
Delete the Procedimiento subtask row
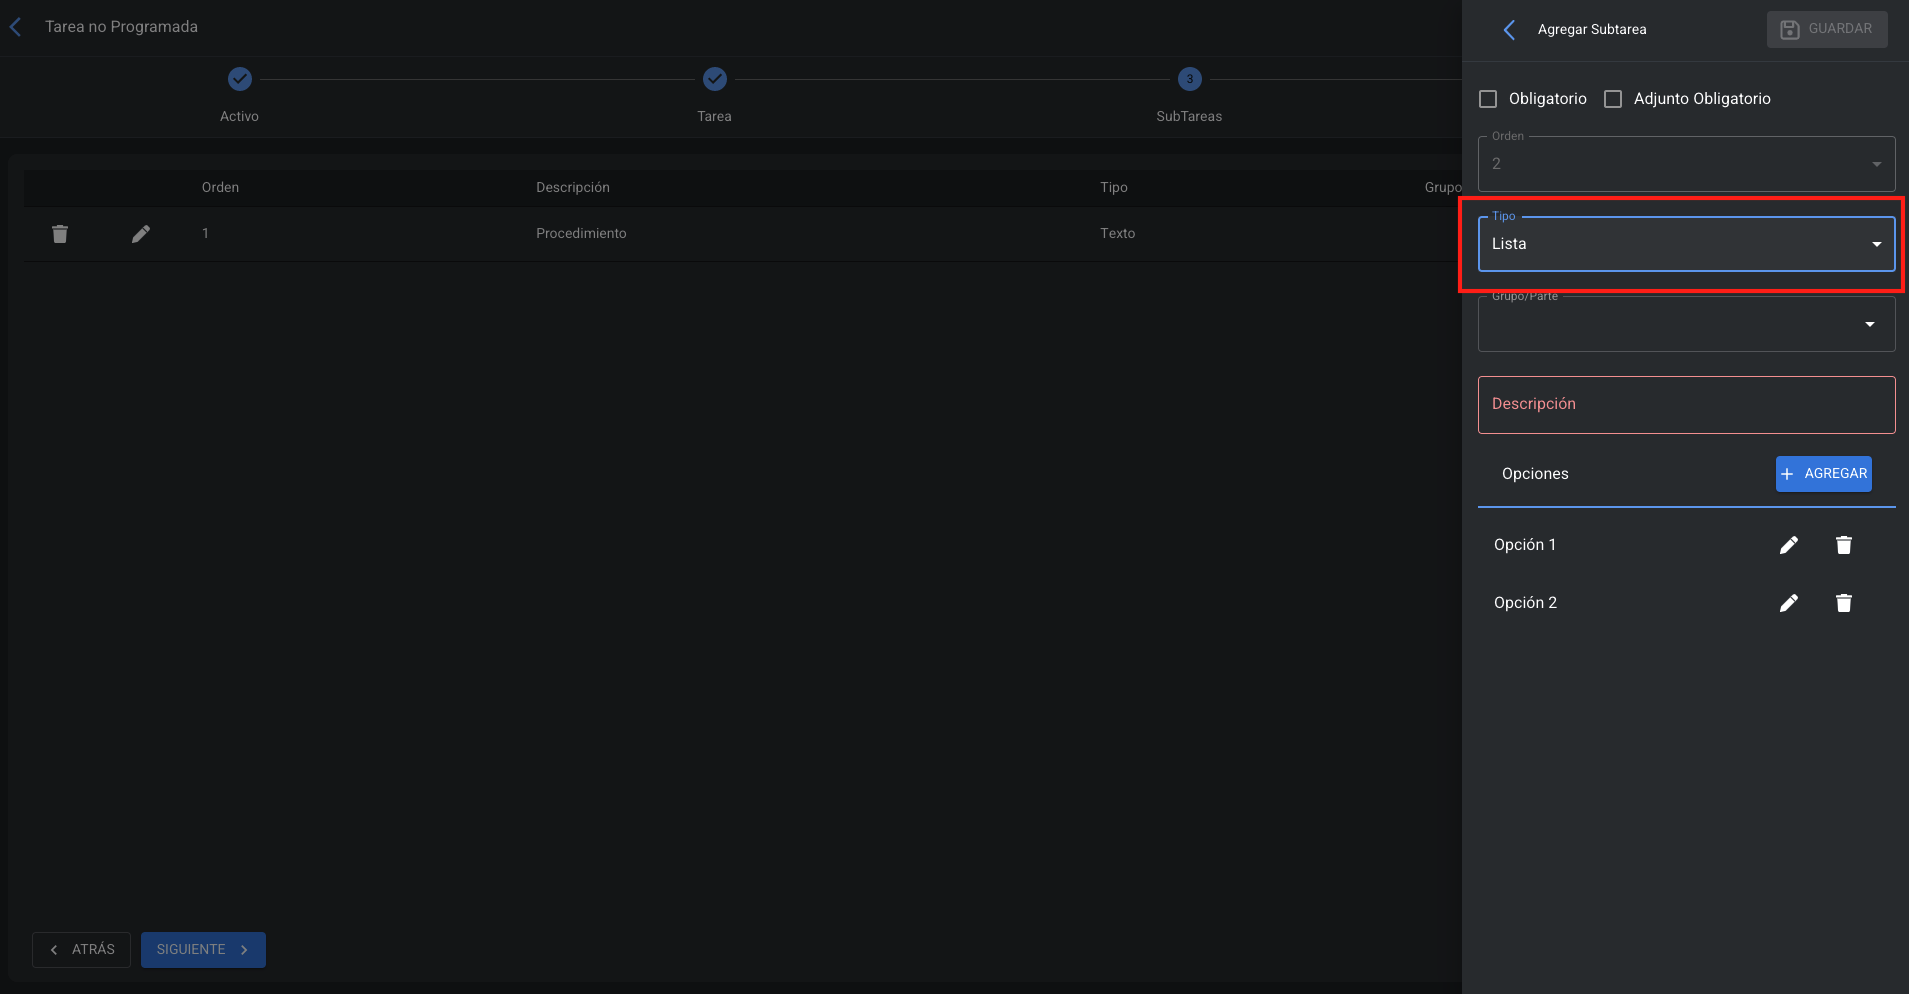point(60,234)
